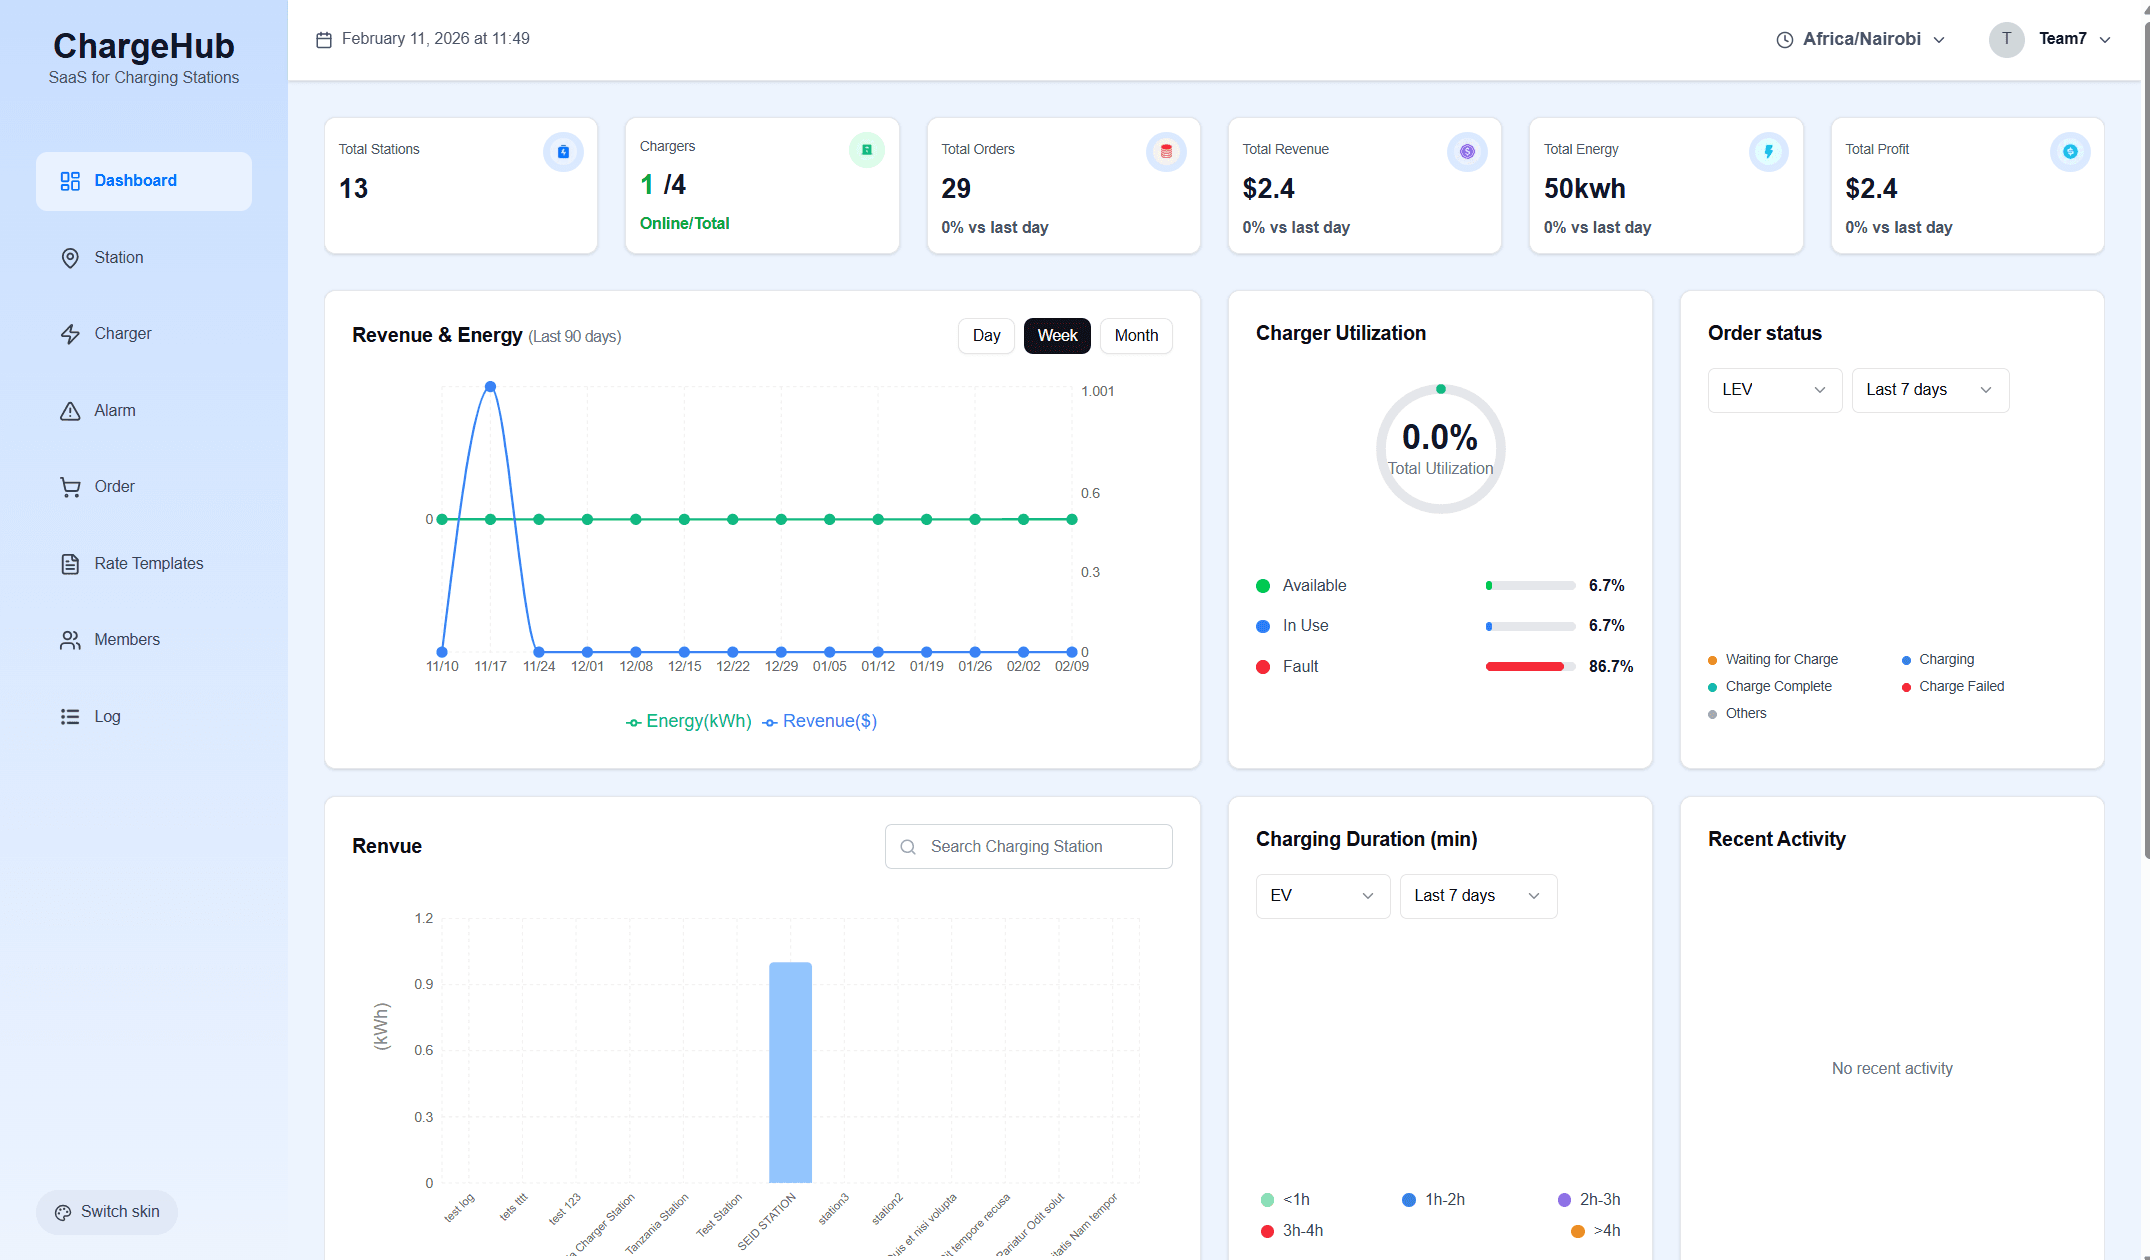Open the LEV dropdown in Order status
This screenshot has width=2150, height=1260.
coord(1774,390)
